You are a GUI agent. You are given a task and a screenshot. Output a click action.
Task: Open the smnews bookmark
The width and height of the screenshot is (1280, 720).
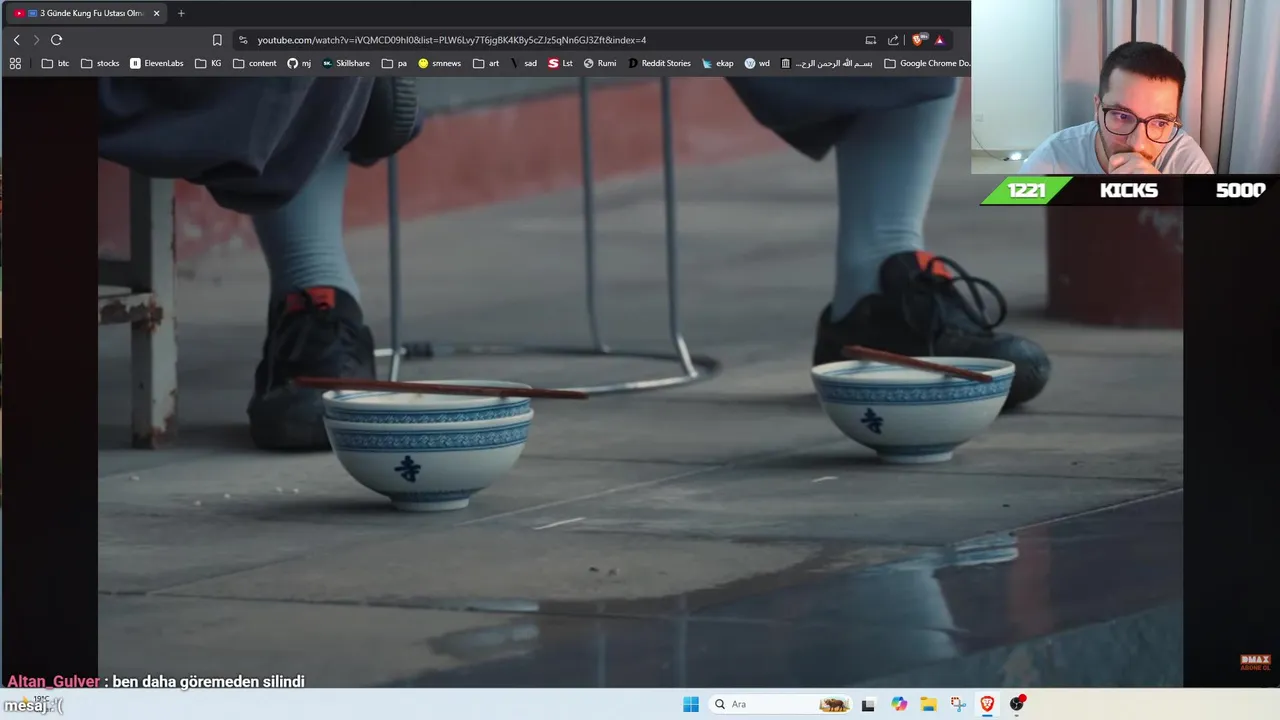pyautogui.click(x=440, y=63)
